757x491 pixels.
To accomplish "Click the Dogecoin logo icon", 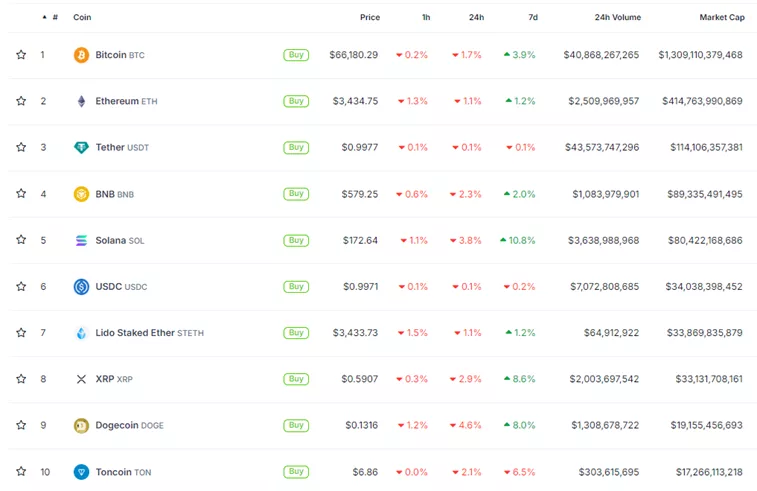I will [81, 425].
